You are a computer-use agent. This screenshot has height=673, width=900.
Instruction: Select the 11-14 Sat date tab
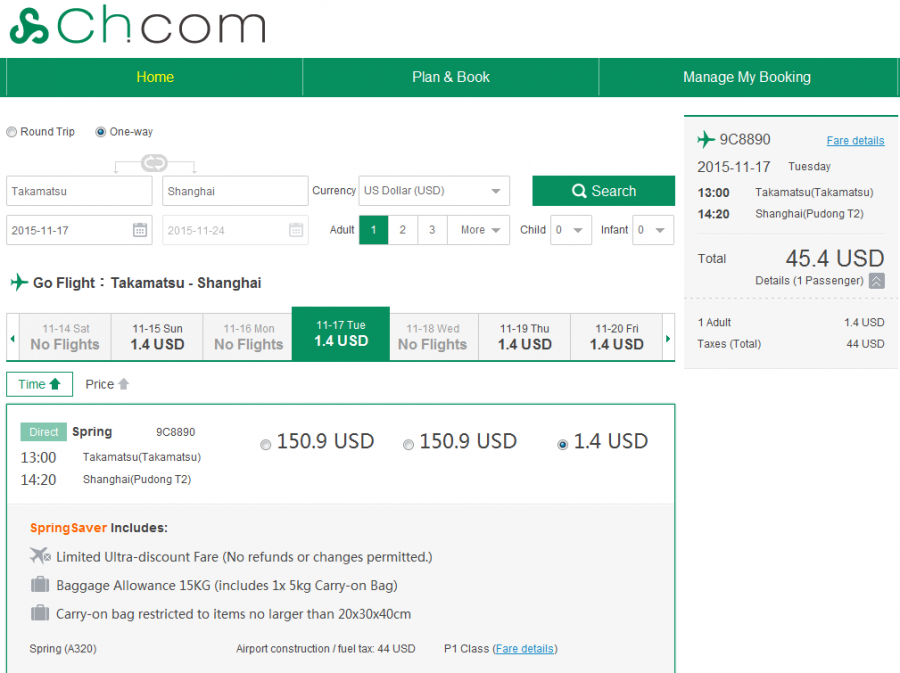tap(65, 337)
